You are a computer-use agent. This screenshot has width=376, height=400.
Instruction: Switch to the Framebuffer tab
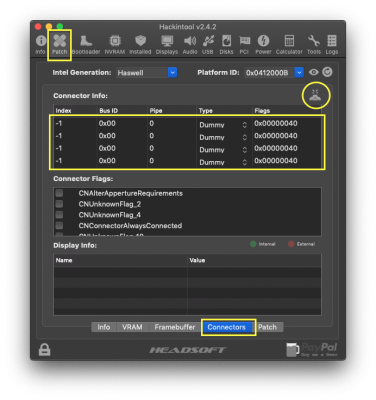tap(175, 327)
